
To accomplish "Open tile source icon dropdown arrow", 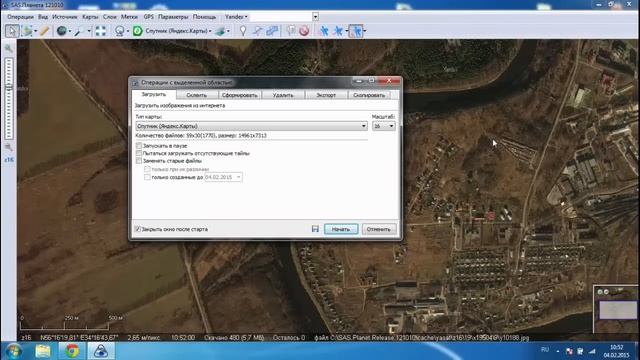I will pyautogui.click(x=127, y=31).
